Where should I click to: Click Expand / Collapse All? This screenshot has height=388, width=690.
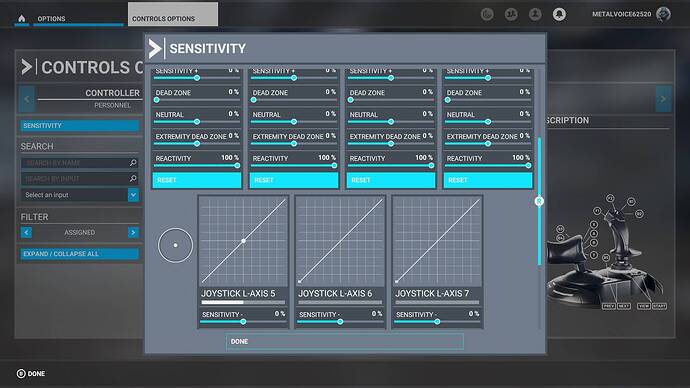(x=80, y=254)
